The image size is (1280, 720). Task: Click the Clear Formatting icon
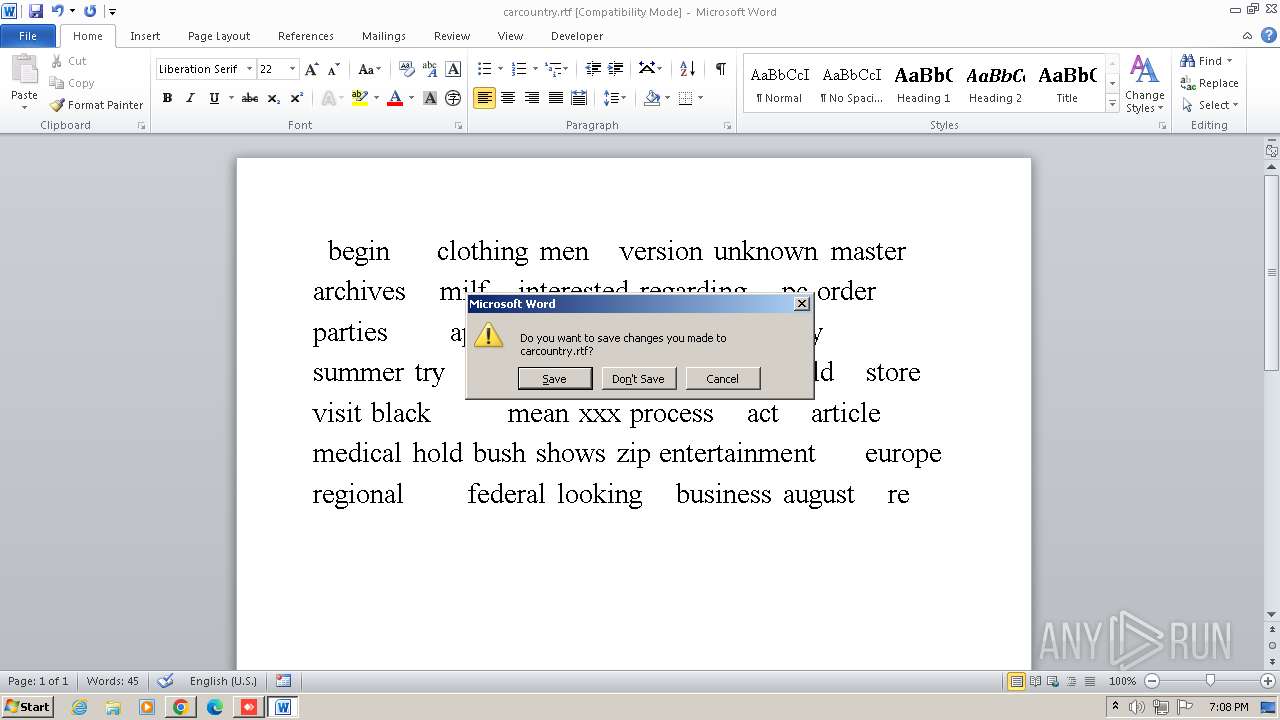(406, 69)
